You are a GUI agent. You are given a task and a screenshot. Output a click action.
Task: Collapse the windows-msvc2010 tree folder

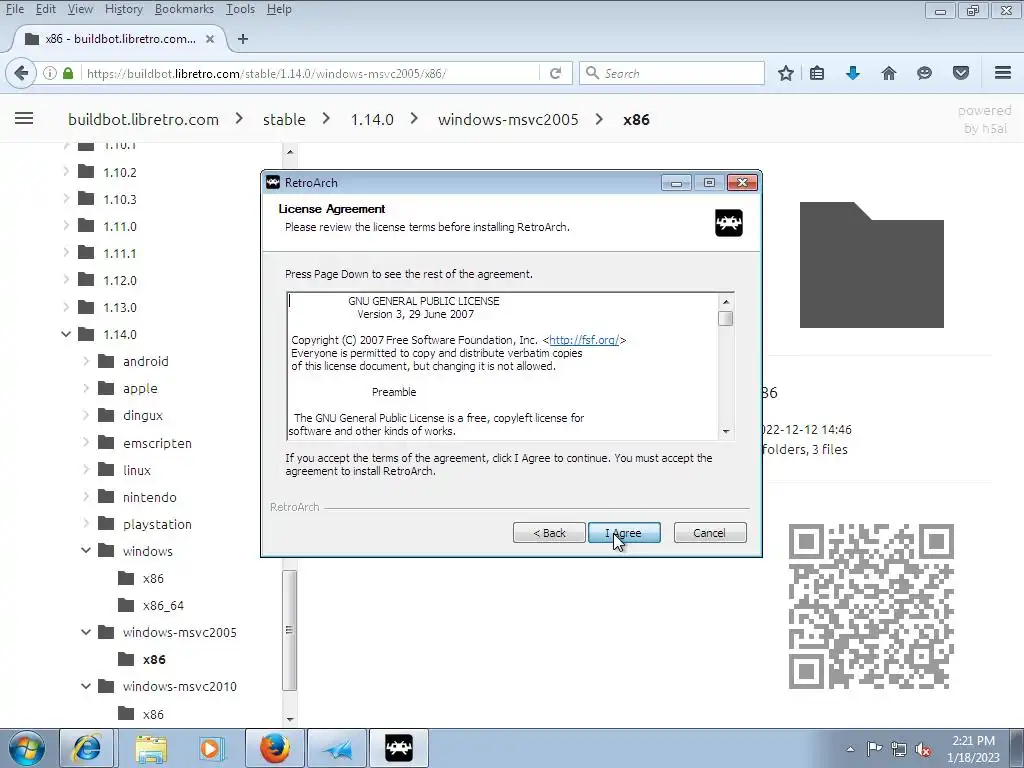pyautogui.click(x=86, y=686)
